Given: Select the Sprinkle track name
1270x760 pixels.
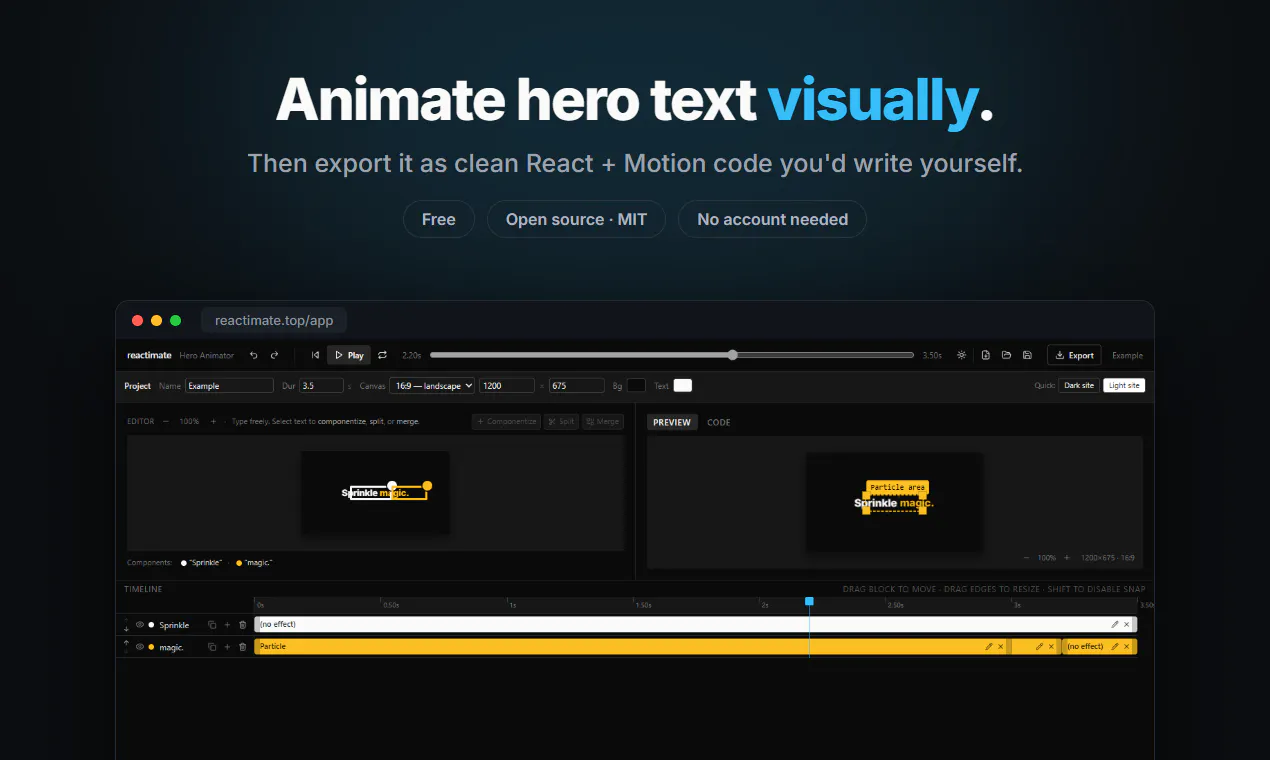Looking at the screenshot, I should (x=174, y=625).
